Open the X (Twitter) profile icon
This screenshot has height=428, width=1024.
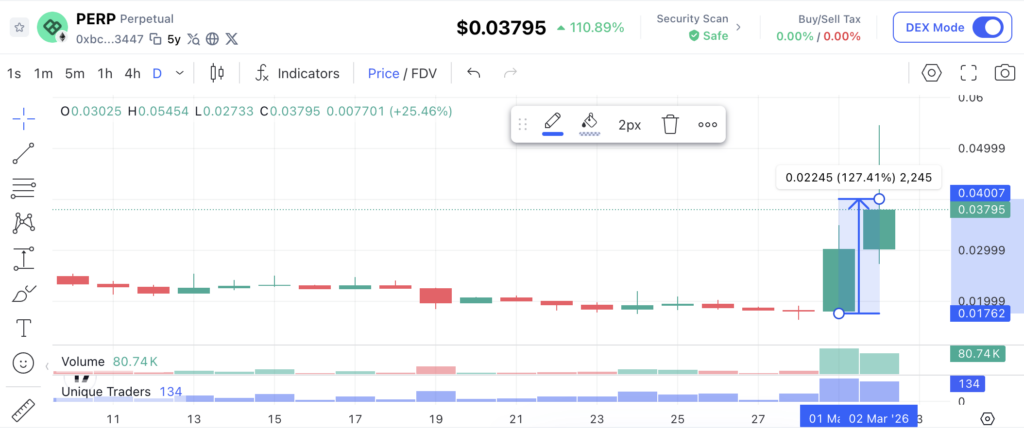tap(231, 39)
